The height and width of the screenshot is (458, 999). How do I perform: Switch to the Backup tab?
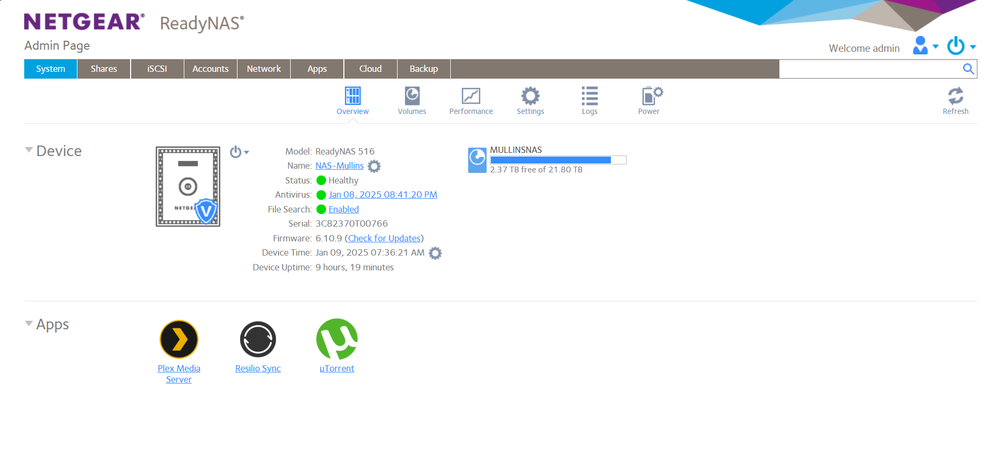(424, 69)
